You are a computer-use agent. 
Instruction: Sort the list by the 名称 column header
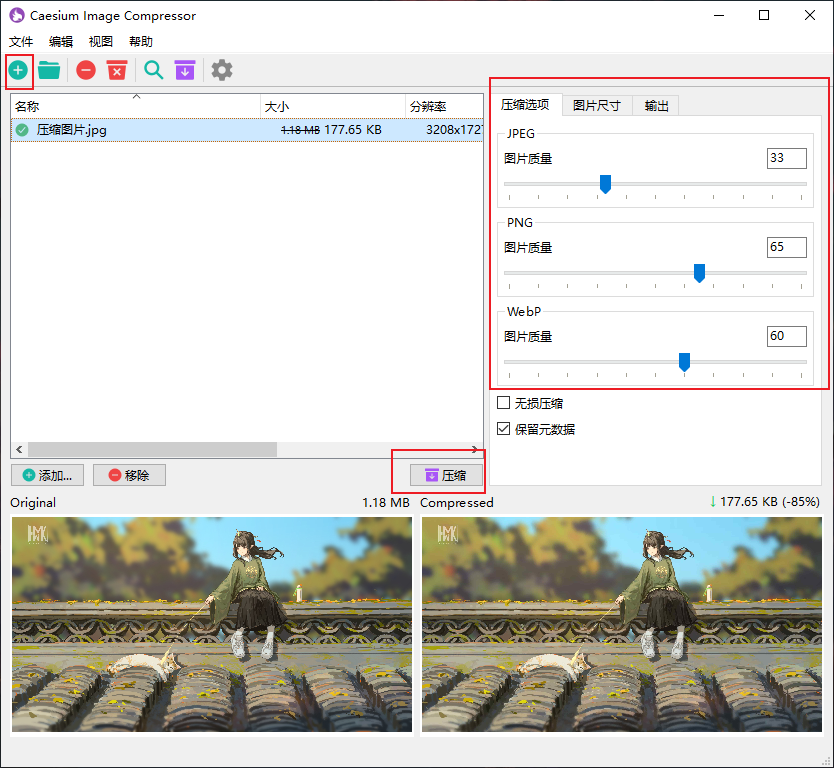click(x=136, y=106)
